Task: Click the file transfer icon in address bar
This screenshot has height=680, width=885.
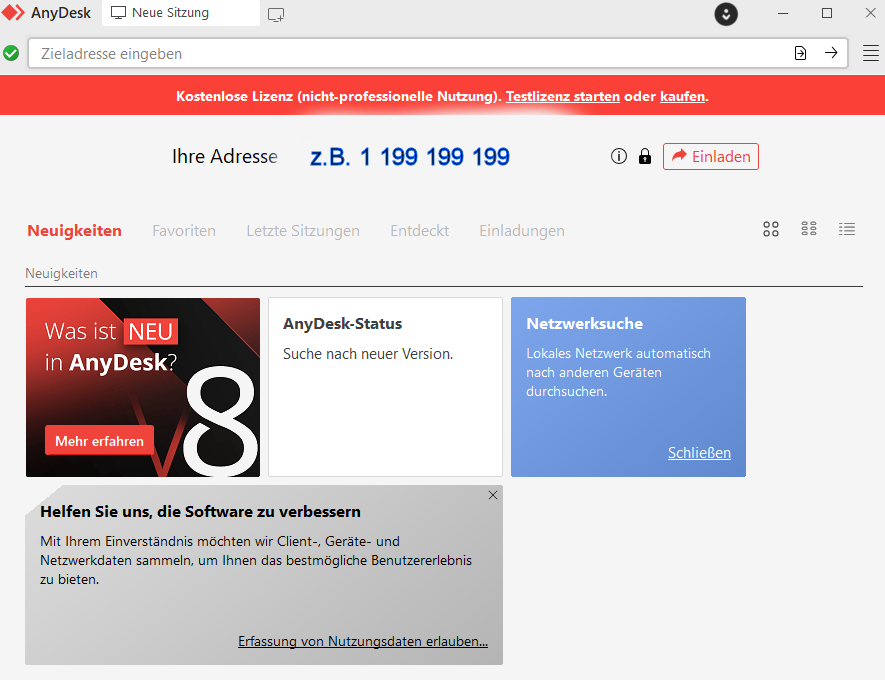Action: (x=800, y=53)
